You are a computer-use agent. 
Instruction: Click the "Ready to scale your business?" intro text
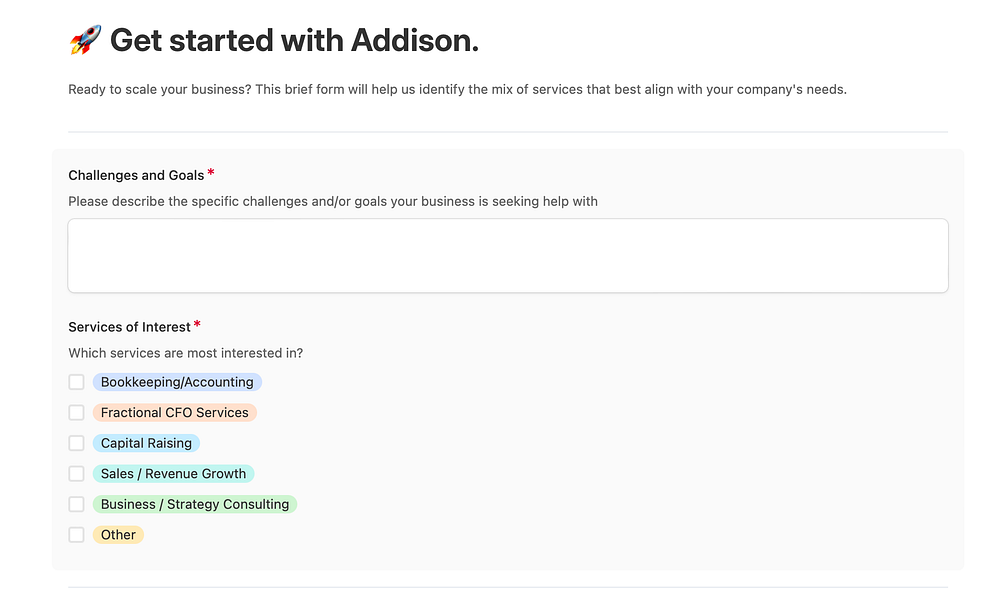457,90
